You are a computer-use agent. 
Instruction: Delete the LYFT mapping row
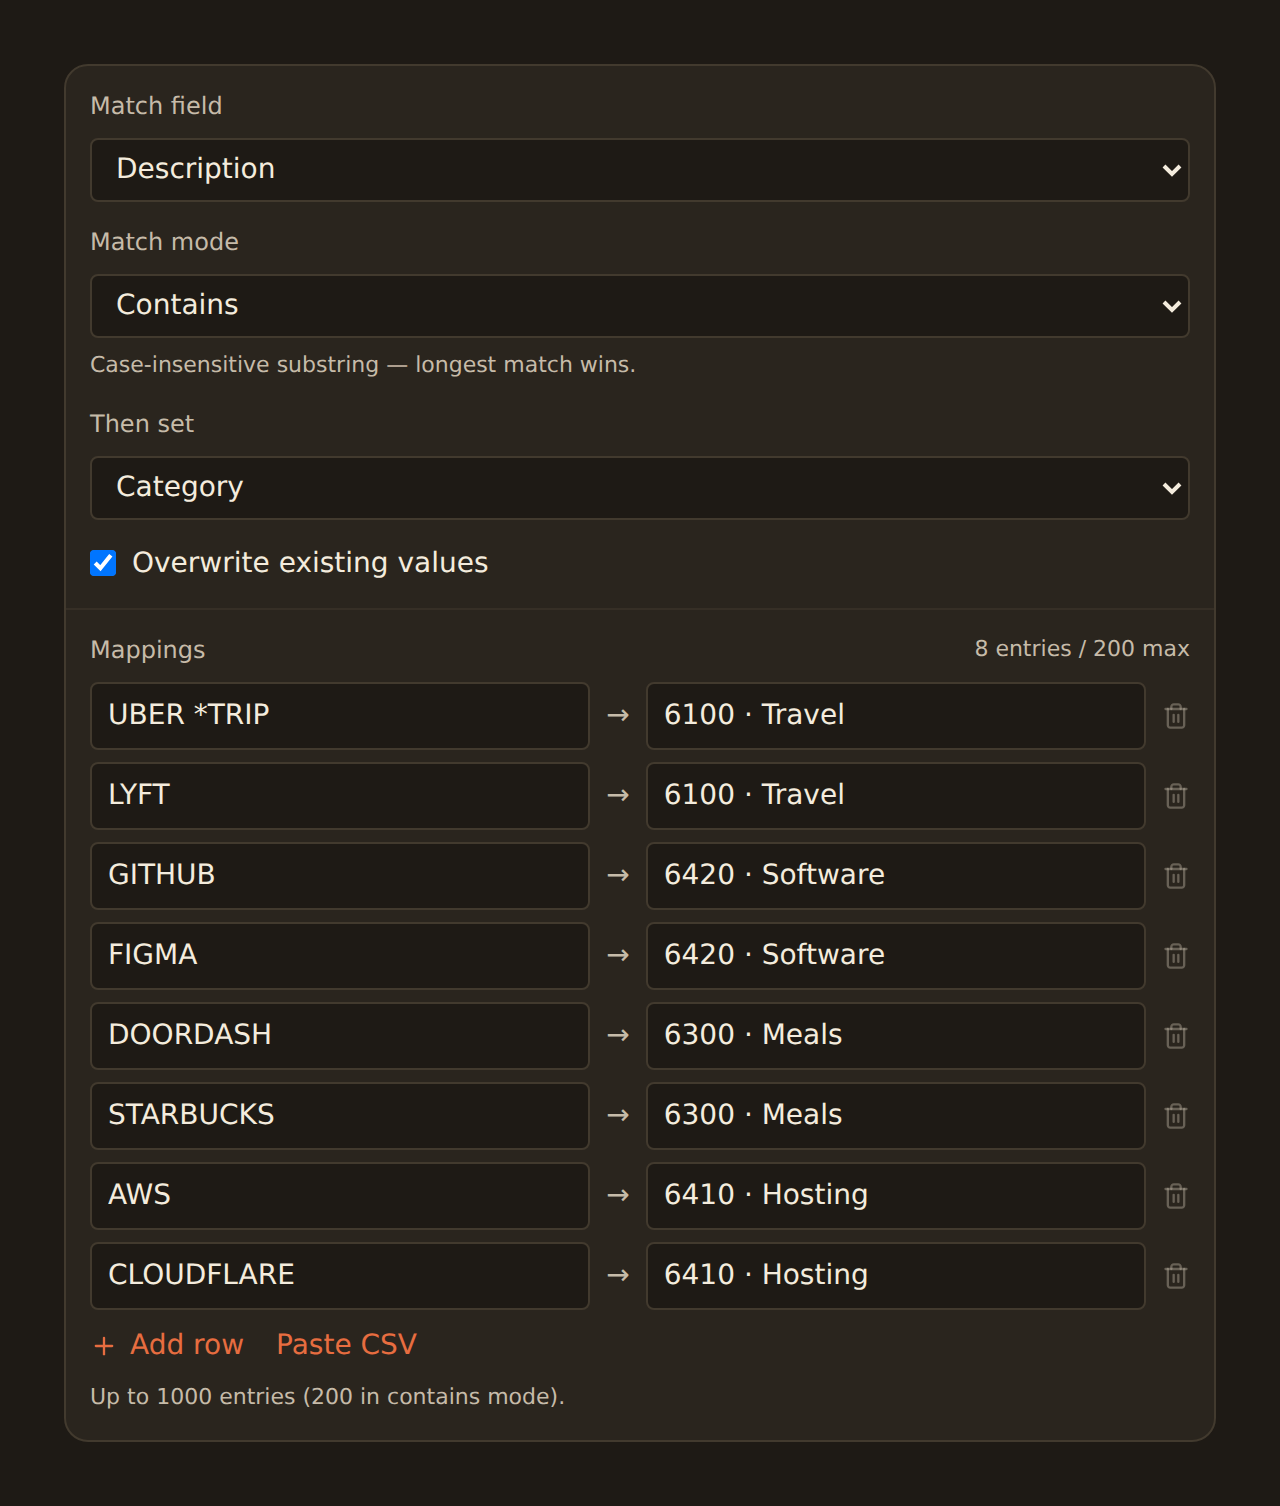pyautogui.click(x=1176, y=796)
